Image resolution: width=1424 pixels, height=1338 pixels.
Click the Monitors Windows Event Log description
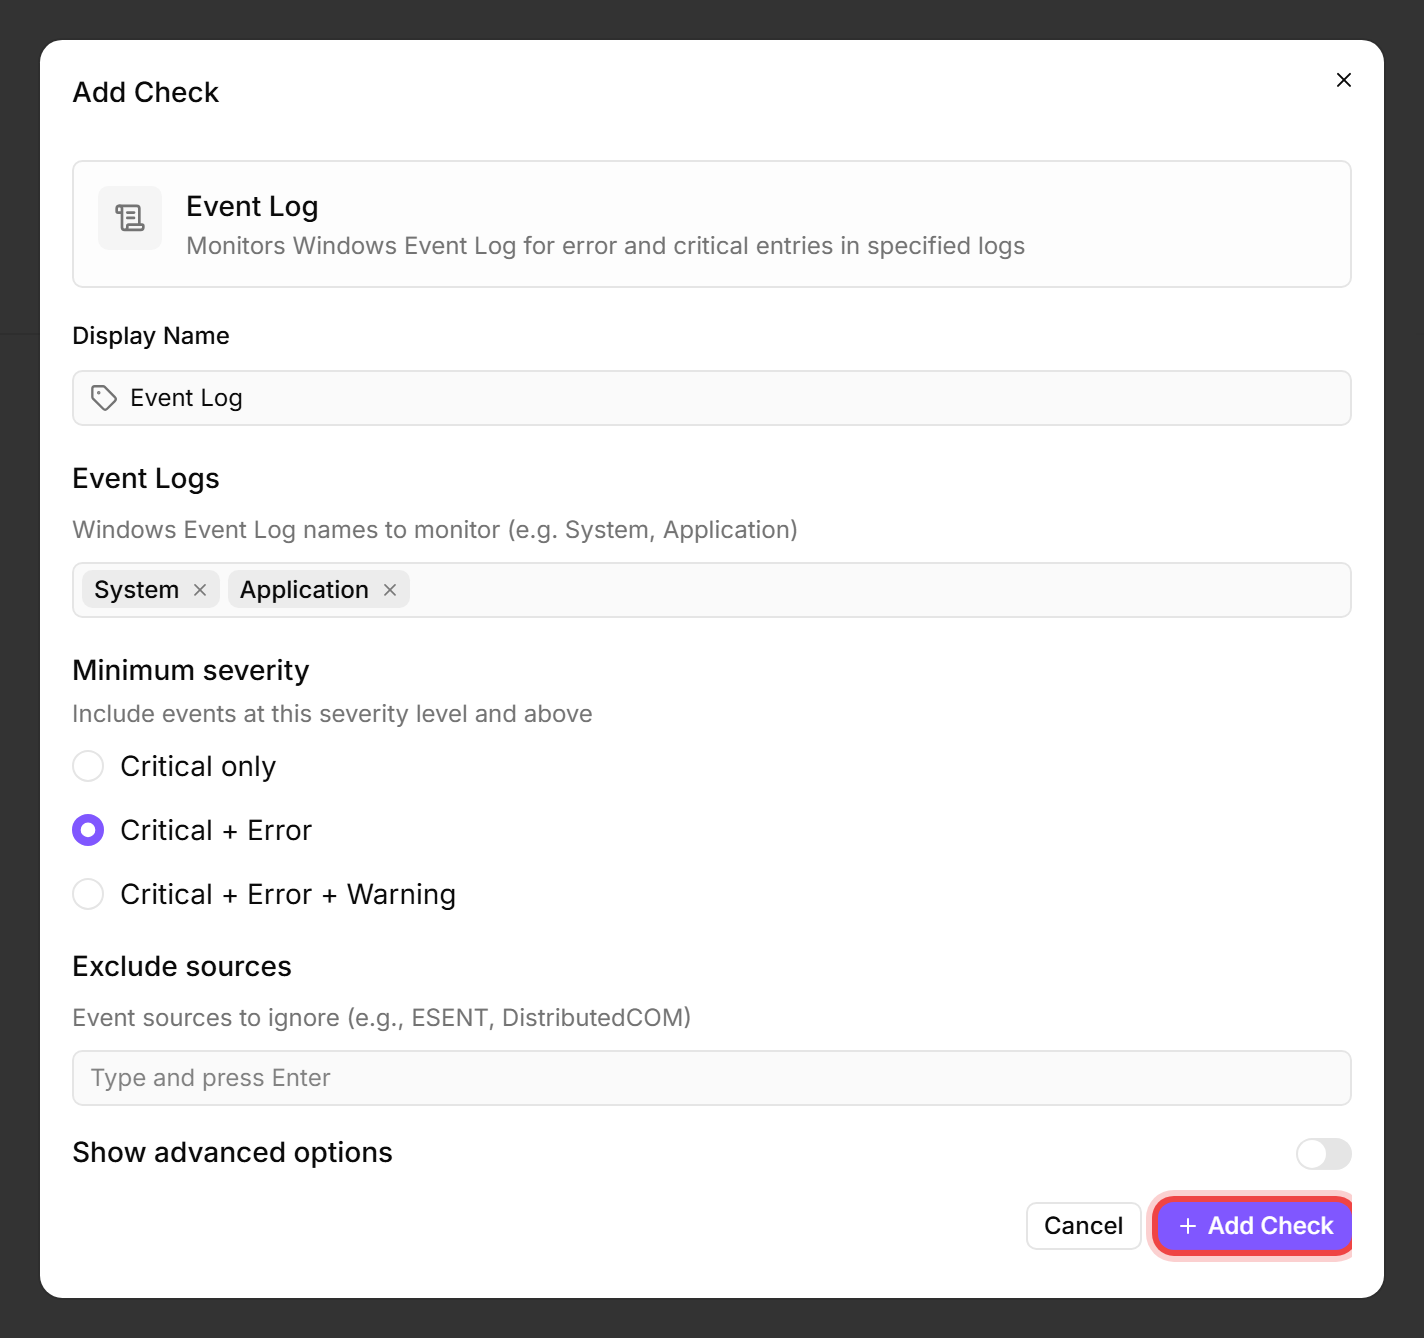[x=606, y=246]
